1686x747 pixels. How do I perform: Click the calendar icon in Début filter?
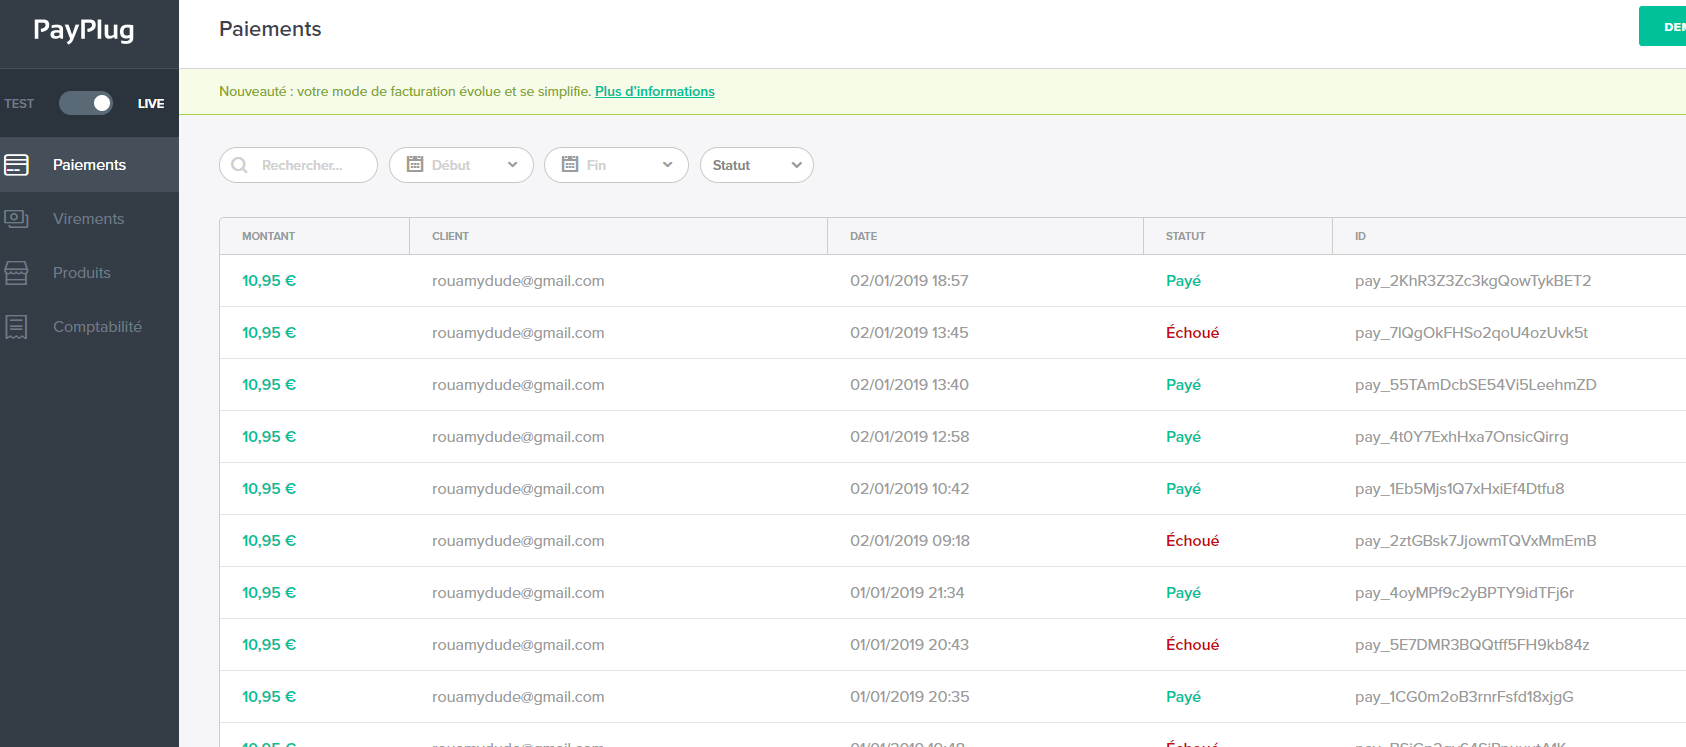[415, 164]
